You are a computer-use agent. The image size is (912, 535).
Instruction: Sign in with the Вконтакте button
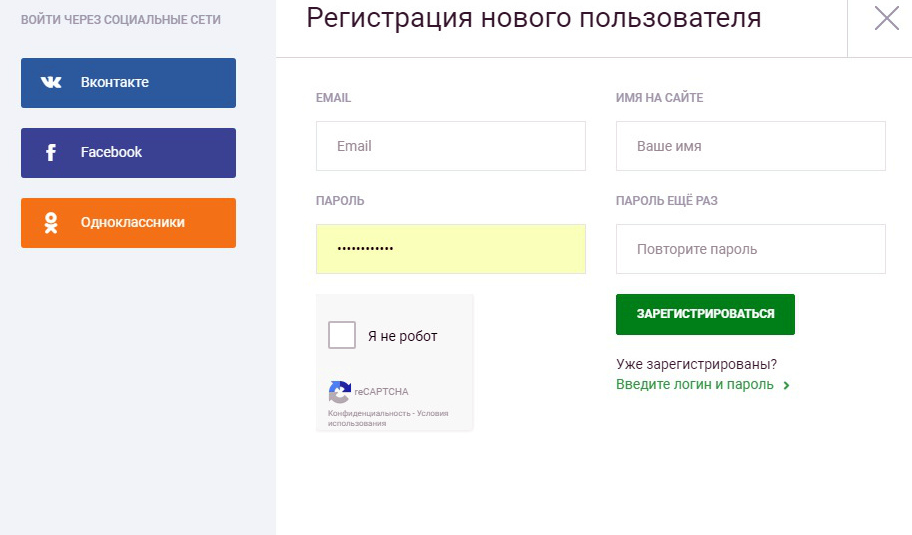(x=128, y=83)
